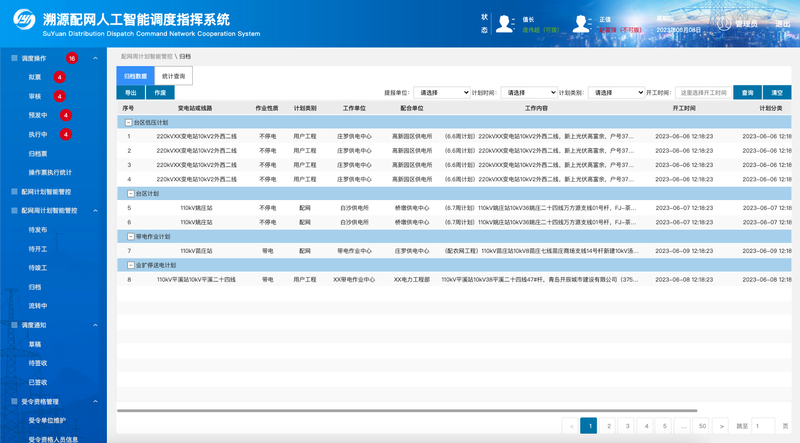The height and width of the screenshot is (443, 800).
Task: Open 流转中 in the sidebar
Action: pos(38,306)
